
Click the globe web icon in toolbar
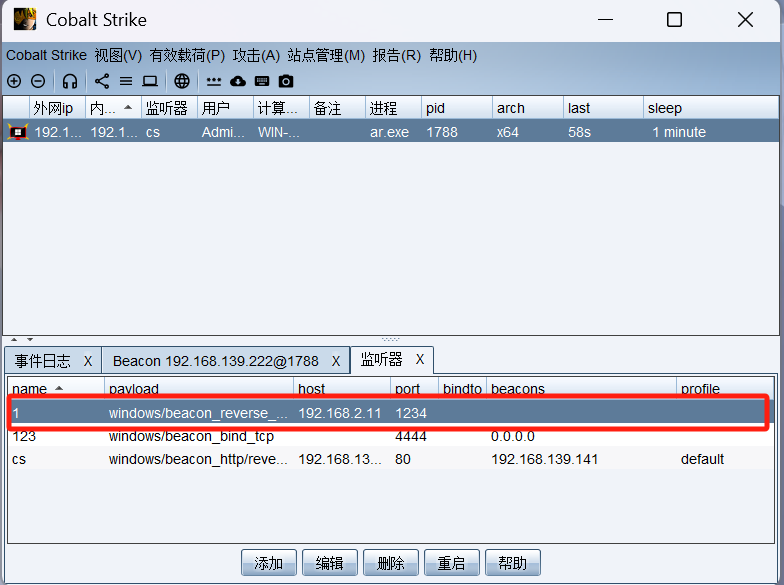[182, 81]
